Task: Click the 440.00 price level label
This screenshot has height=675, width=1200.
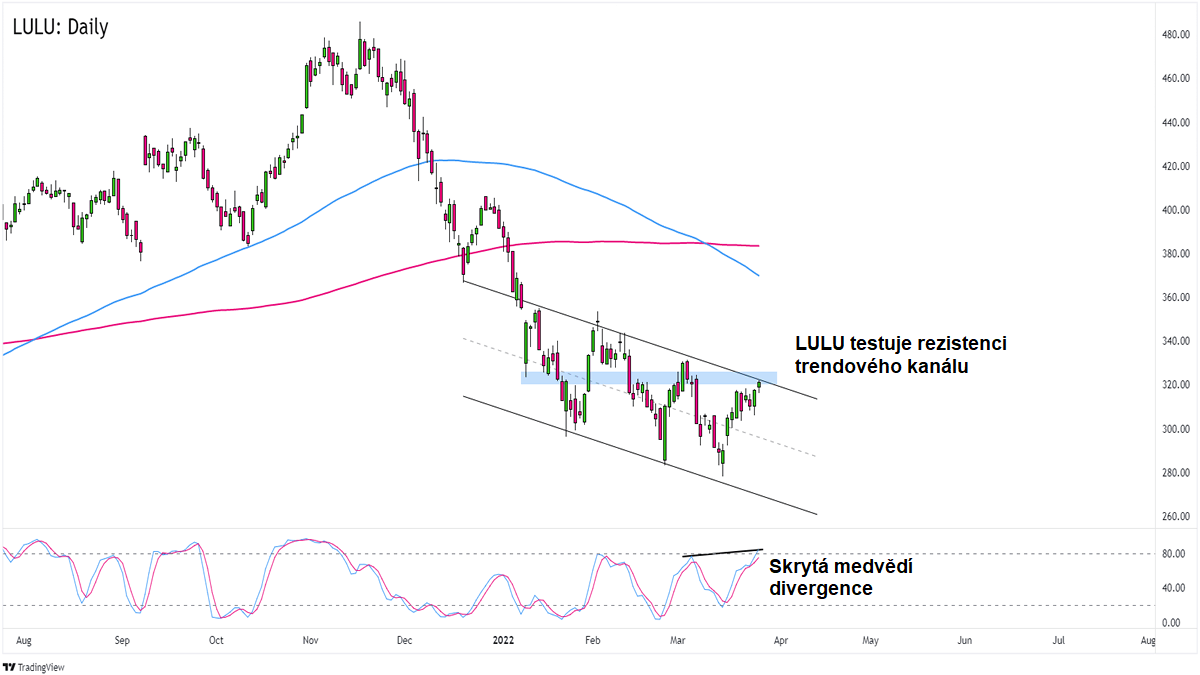Action: pos(1174,122)
